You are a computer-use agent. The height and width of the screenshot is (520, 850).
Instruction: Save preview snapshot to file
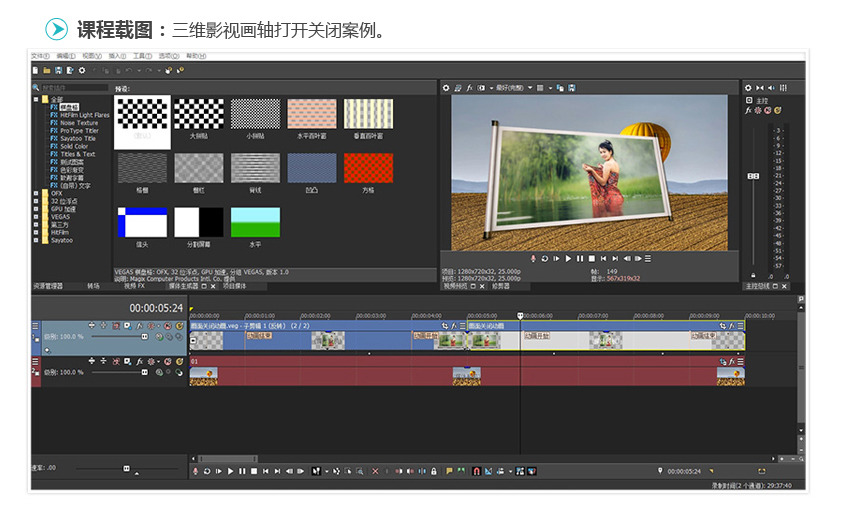pyautogui.click(x=571, y=88)
